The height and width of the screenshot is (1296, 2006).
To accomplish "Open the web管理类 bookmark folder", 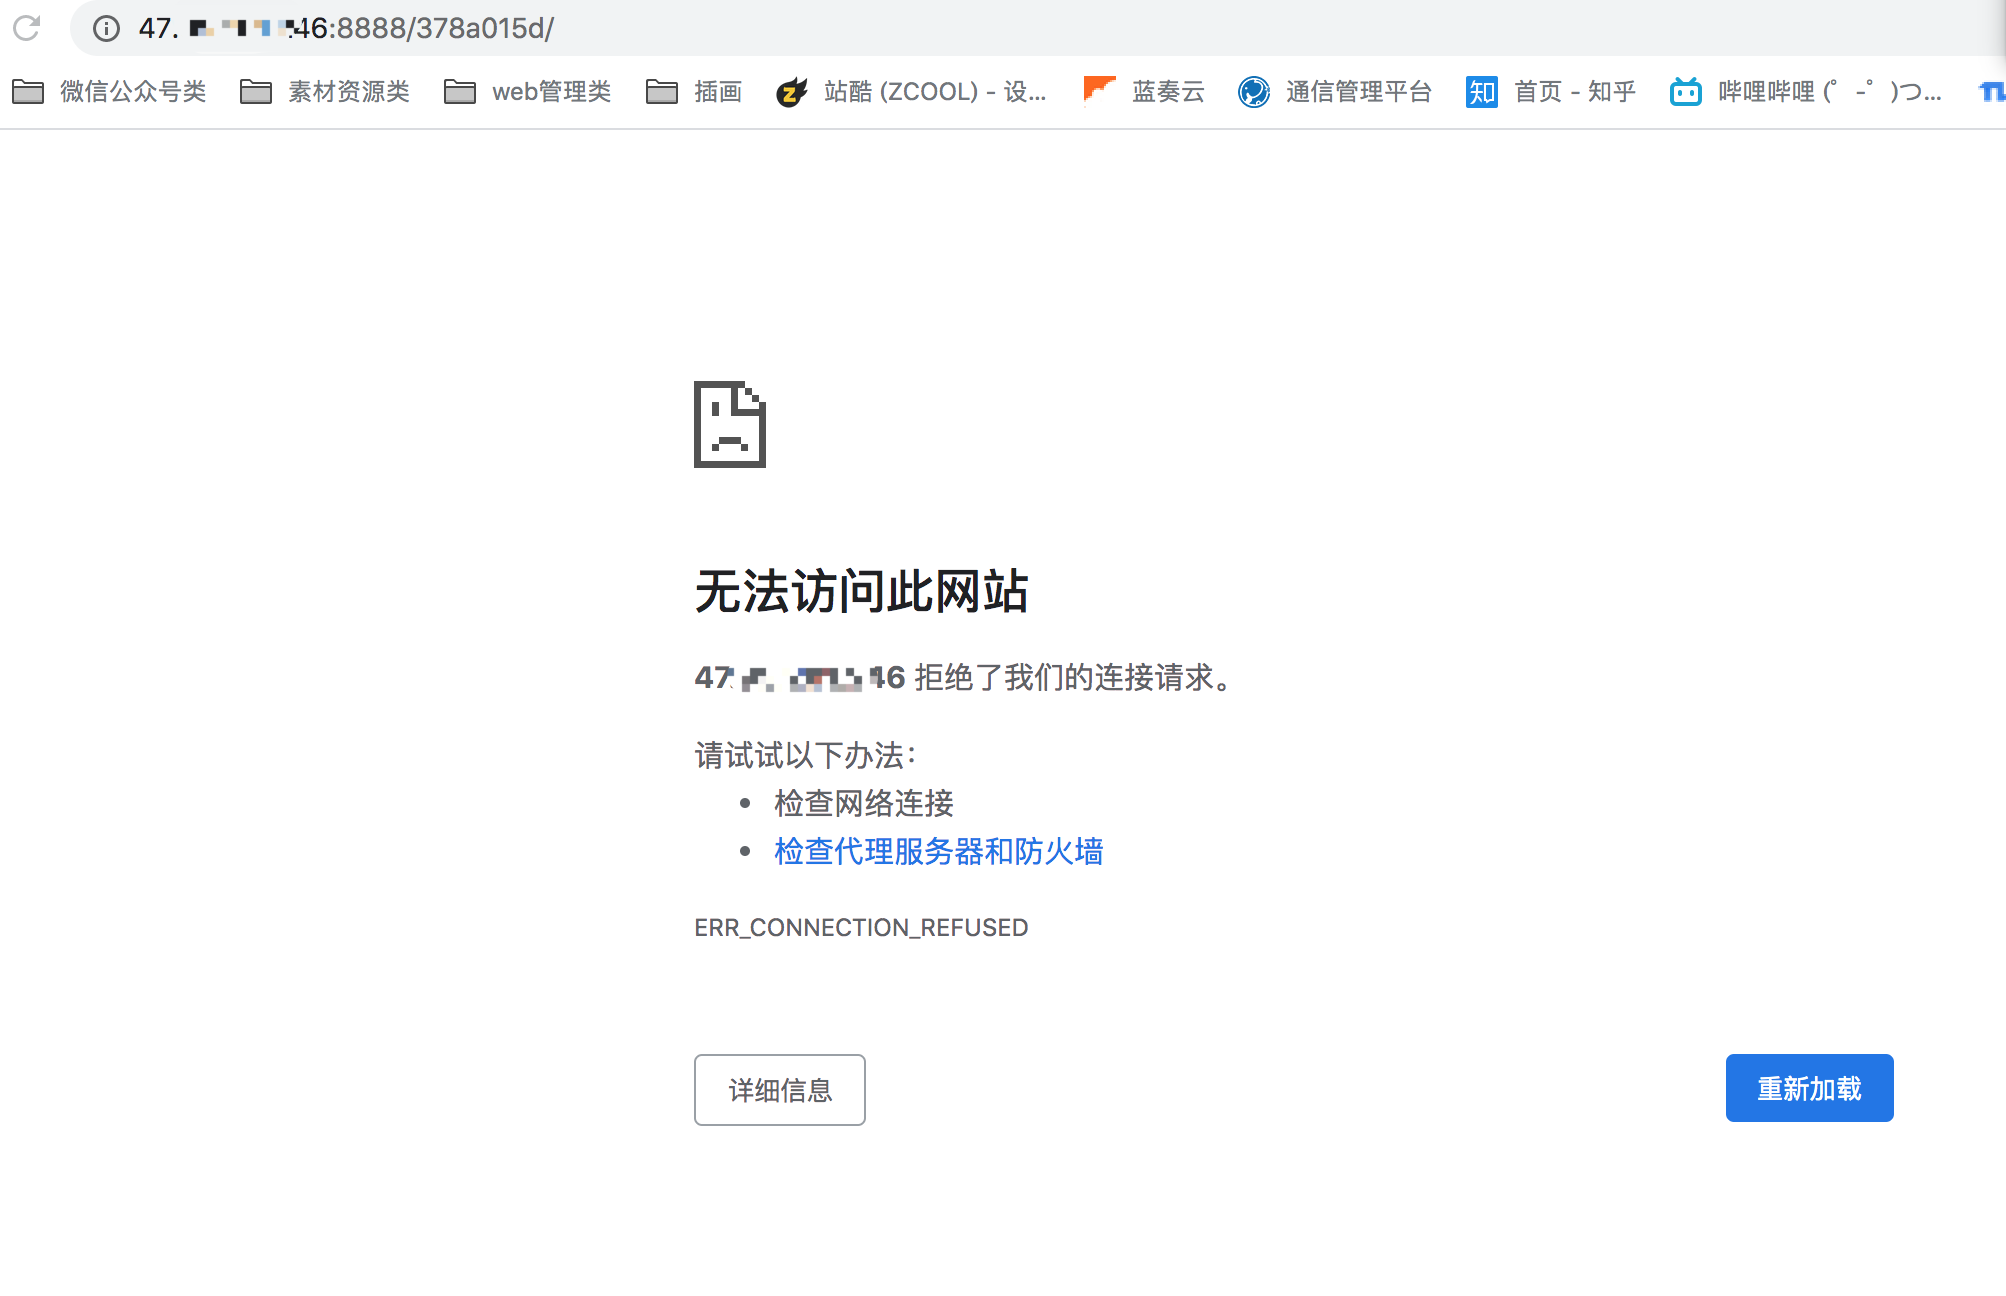I will [527, 92].
